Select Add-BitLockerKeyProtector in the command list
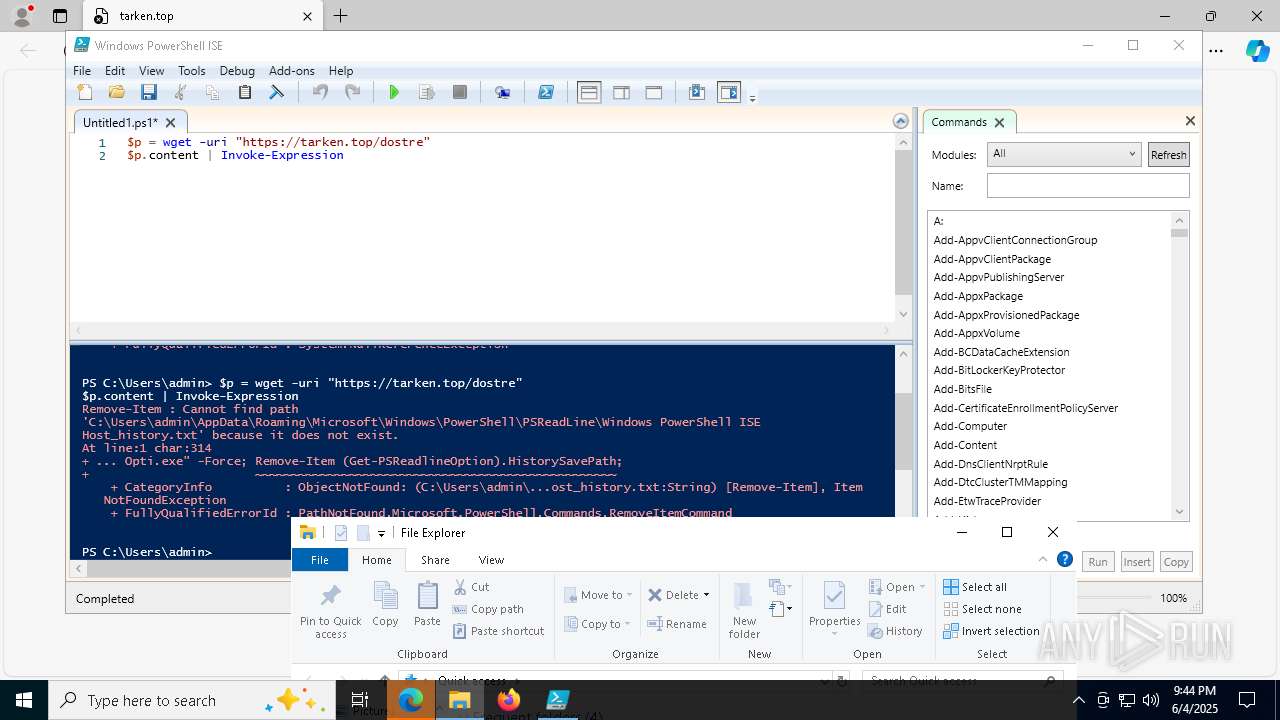The width and height of the screenshot is (1280, 720). (999, 370)
